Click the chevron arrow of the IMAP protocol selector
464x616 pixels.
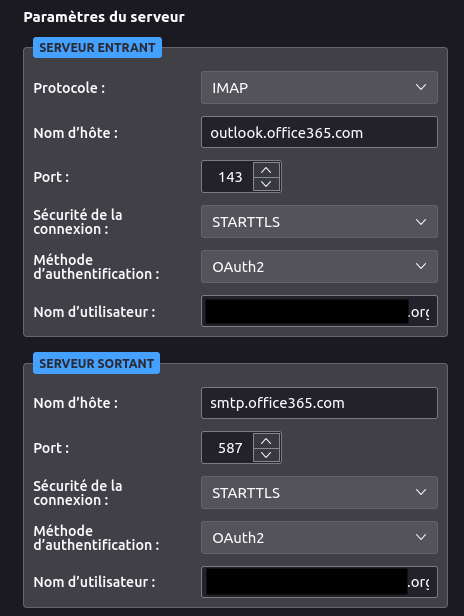click(x=421, y=87)
